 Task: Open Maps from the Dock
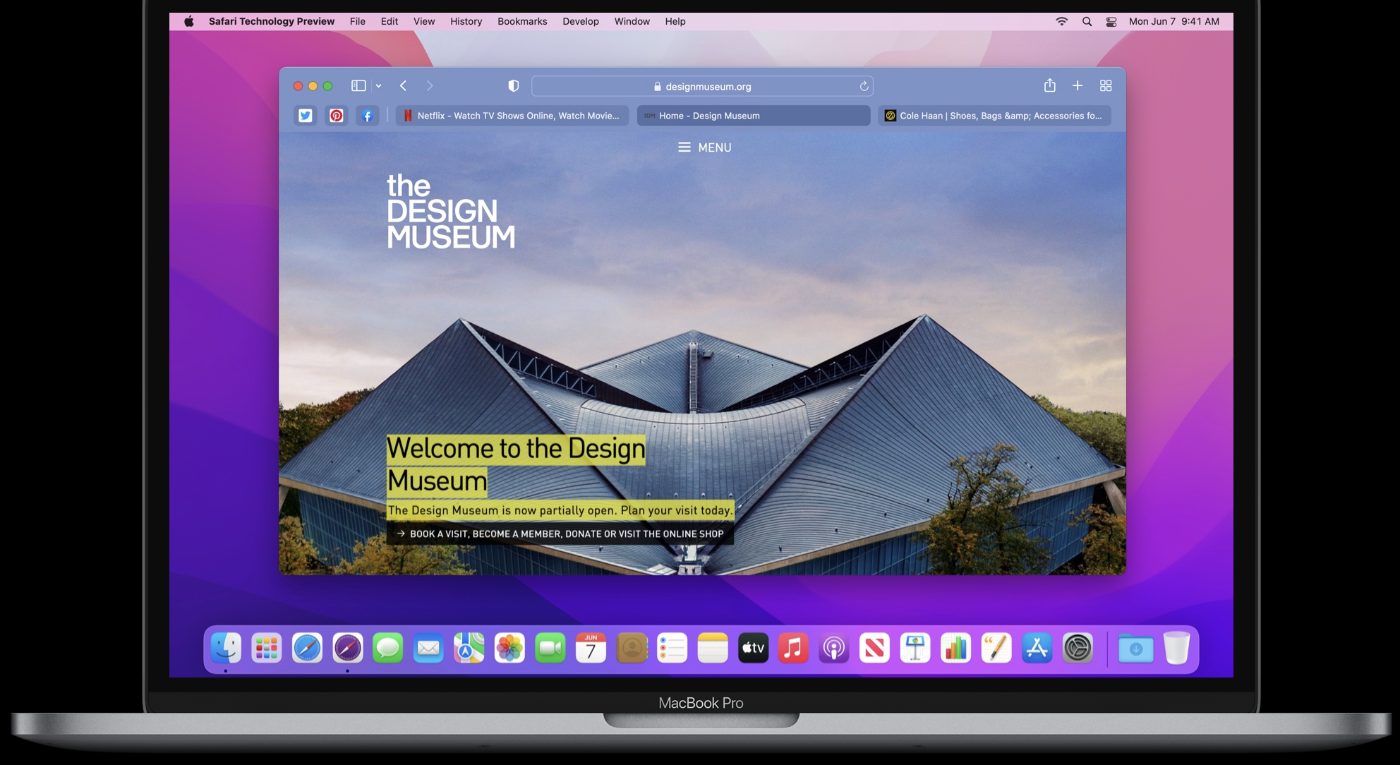(469, 648)
